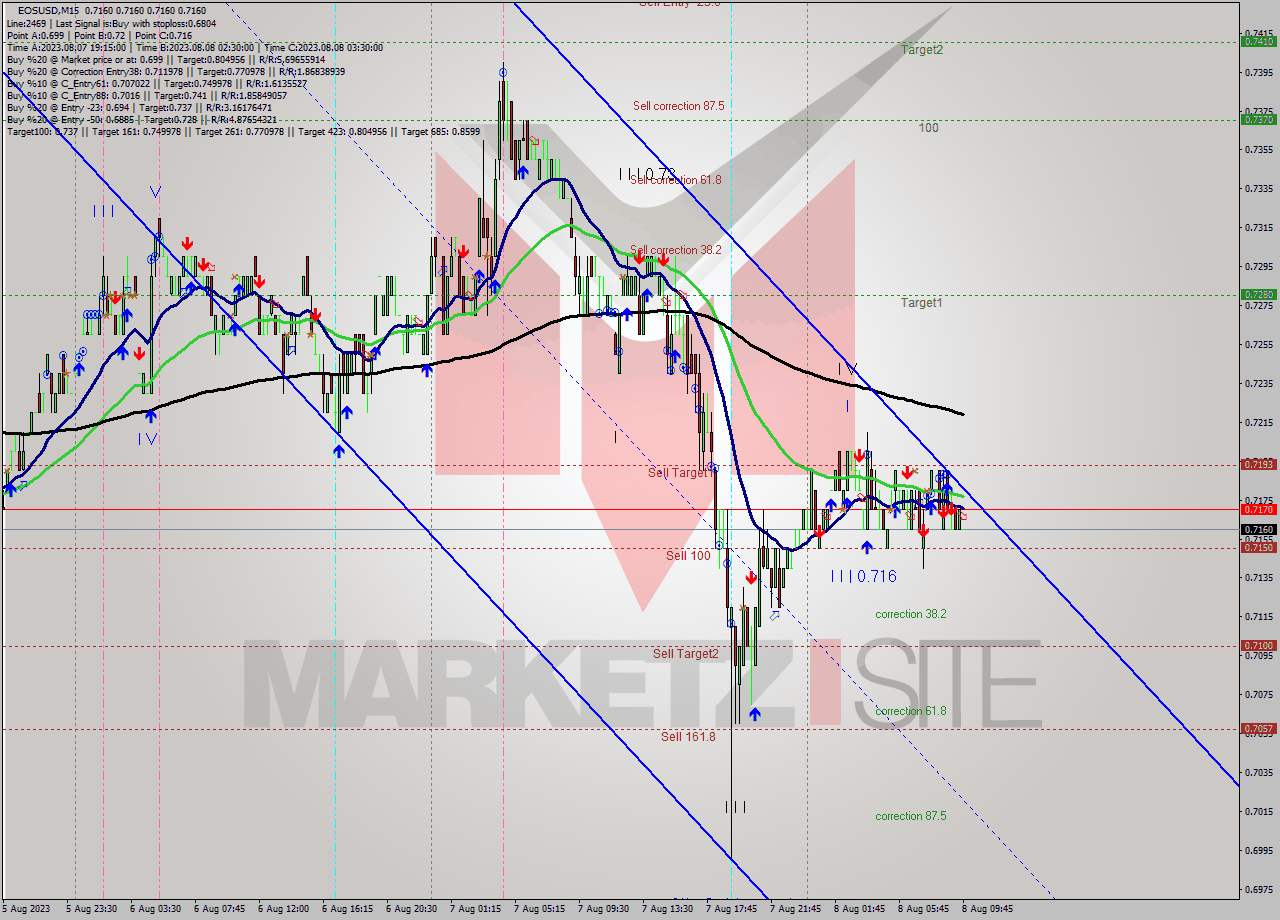The width and height of the screenshot is (1280, 920).
Task: Click the black 0.7160 current price tag
Action: (1258, 529)
